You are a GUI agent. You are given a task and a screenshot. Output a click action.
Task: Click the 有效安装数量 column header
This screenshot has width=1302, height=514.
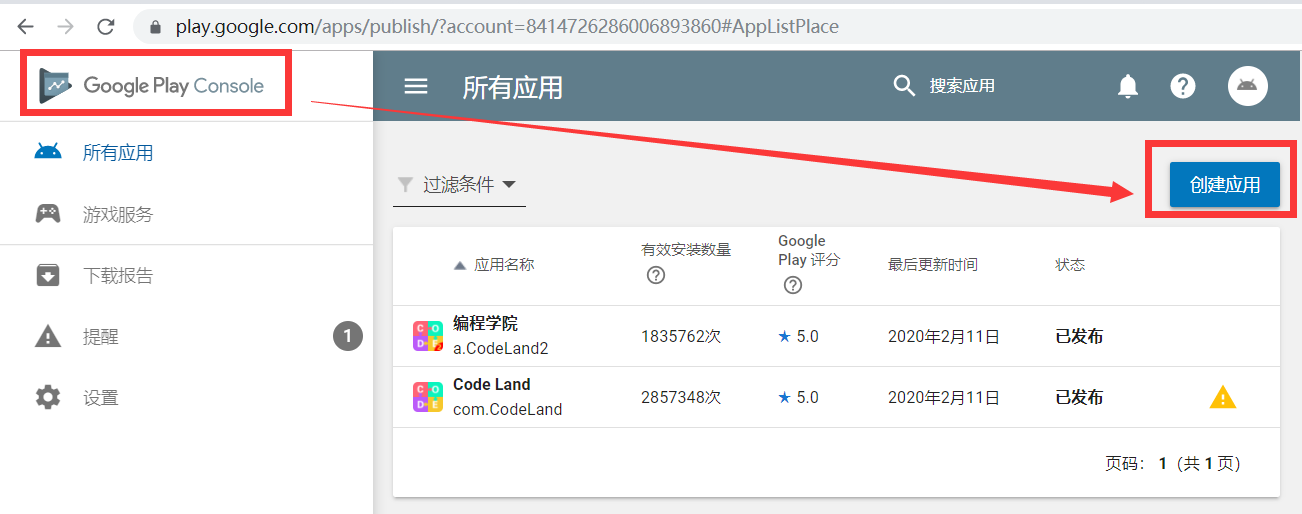[x=686, y=250]
